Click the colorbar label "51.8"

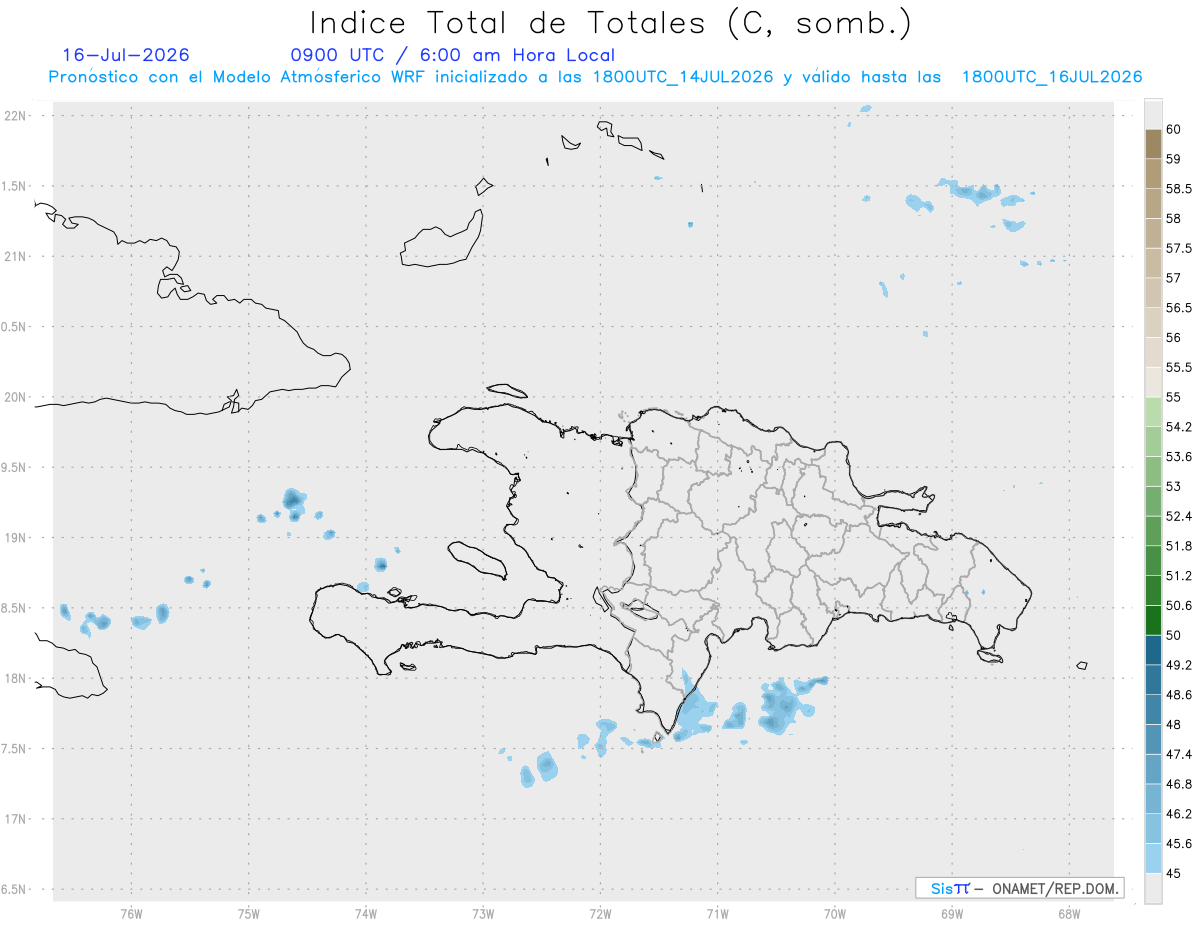(1179, 546)
